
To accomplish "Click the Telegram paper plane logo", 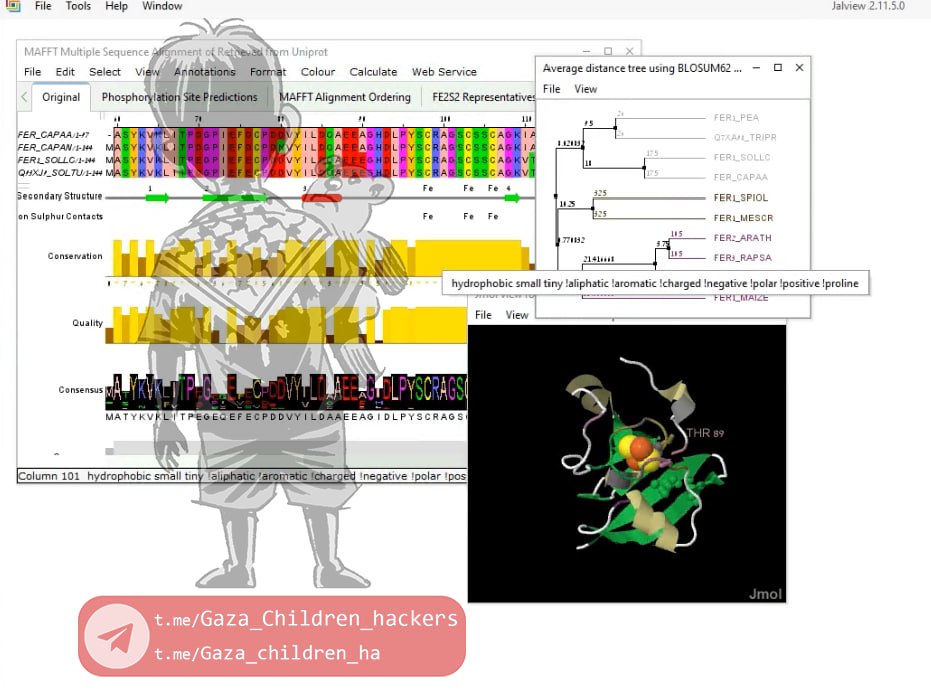I will 115,637.
